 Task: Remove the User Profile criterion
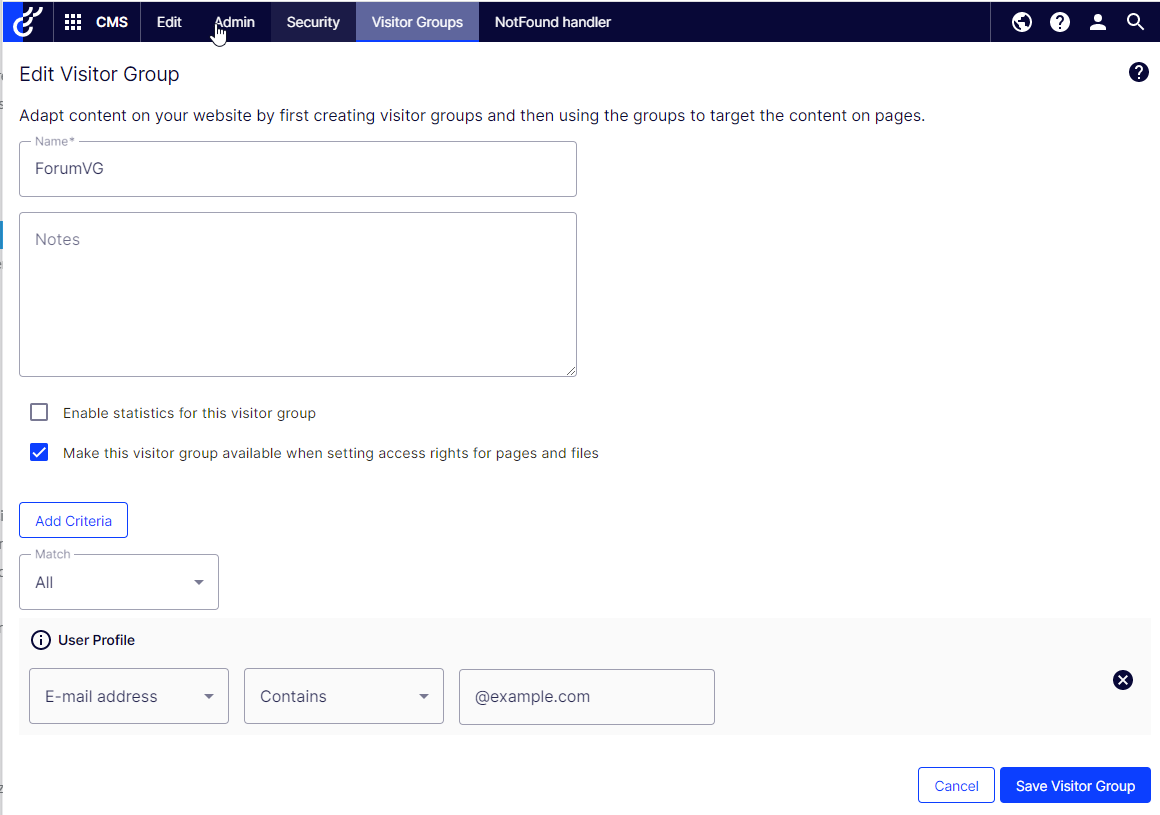1123,680
